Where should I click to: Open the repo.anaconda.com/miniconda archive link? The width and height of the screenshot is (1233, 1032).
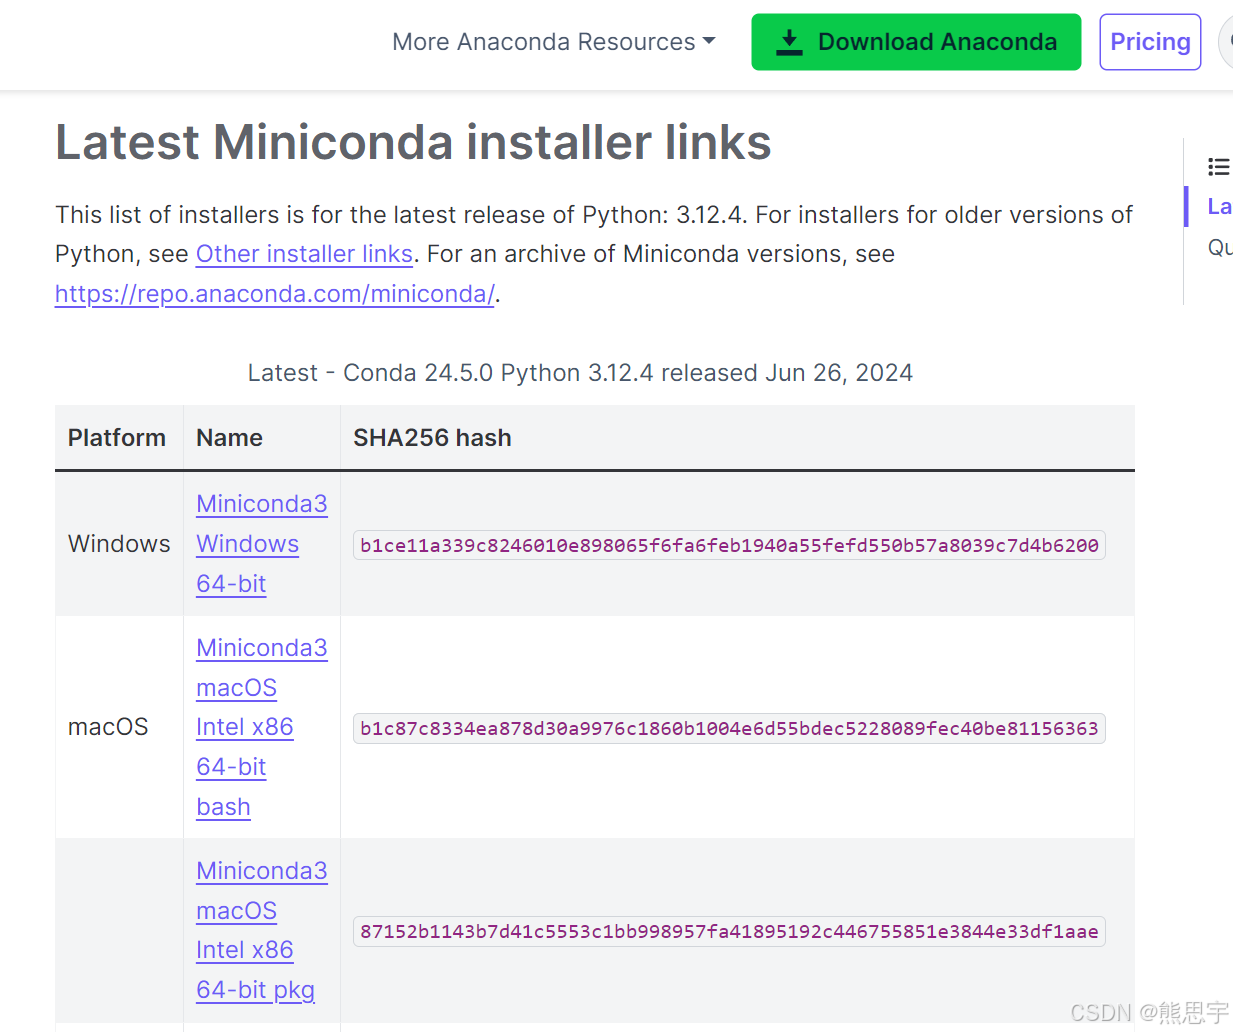pos(275,294)
